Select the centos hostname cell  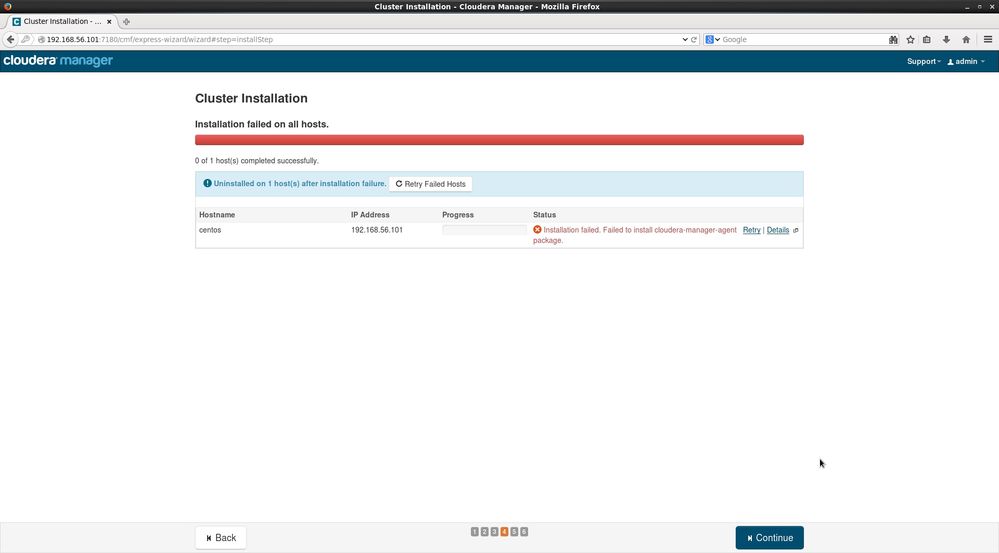210,230
